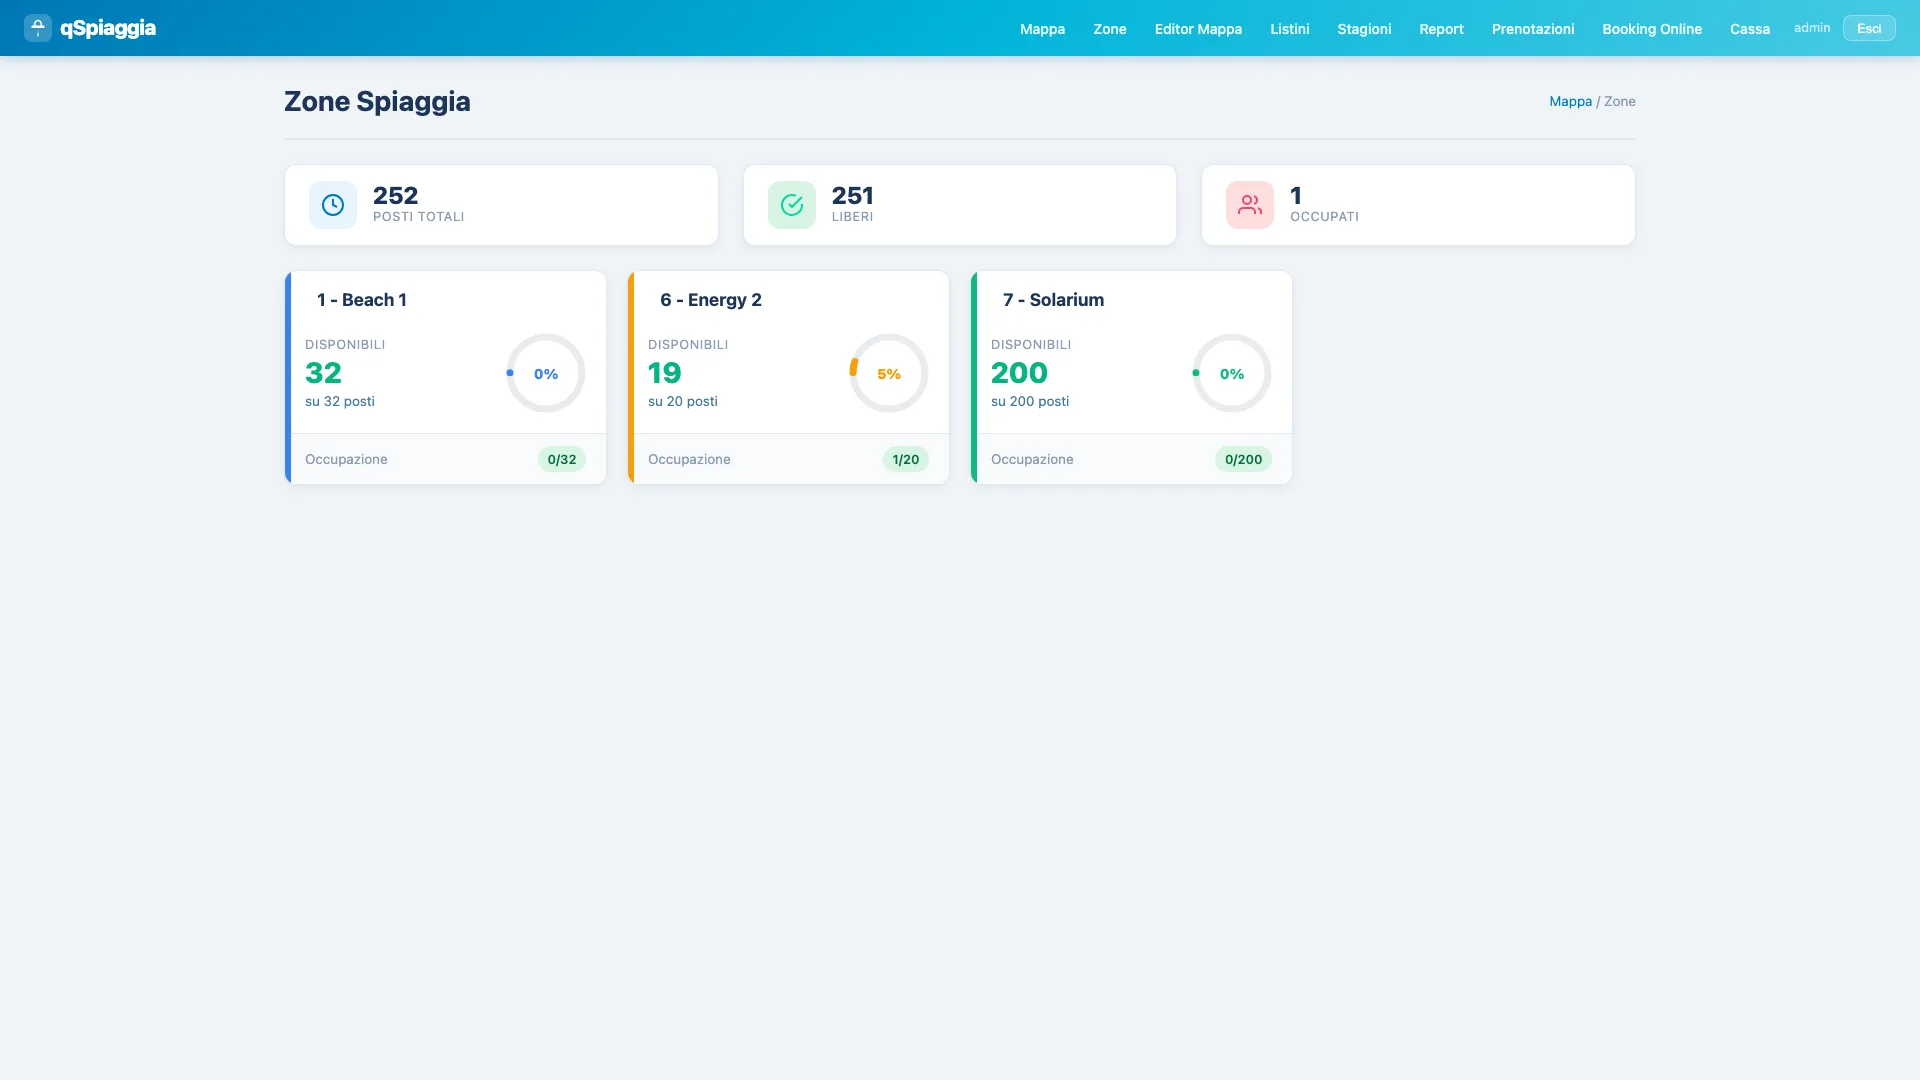Navigate to Listini
The image size is (1920, 1080).
(1289, 28)
